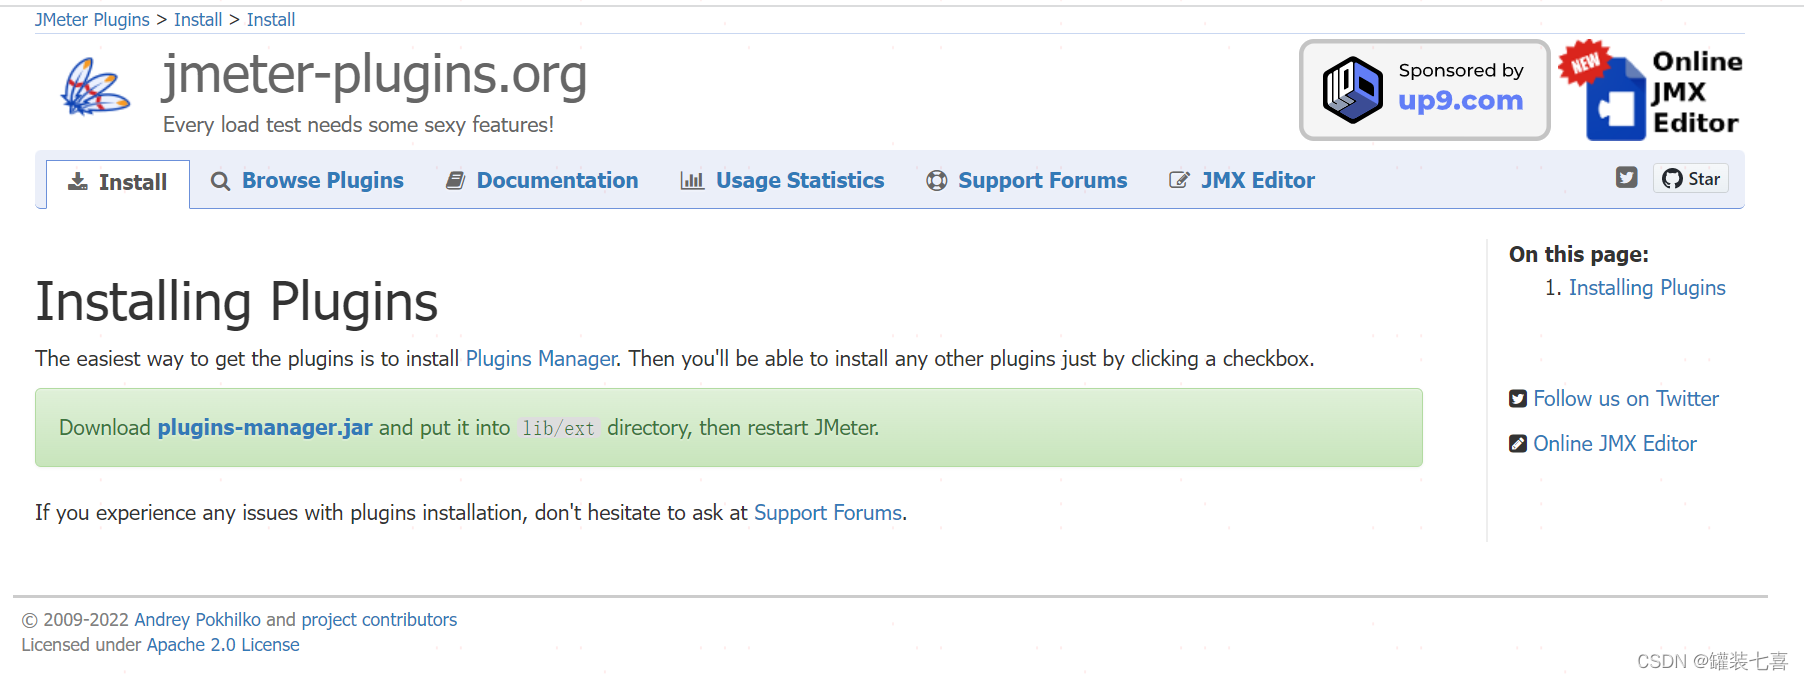Open the Support Forums tab
Screen dimensions: 1804x680
1027,181
